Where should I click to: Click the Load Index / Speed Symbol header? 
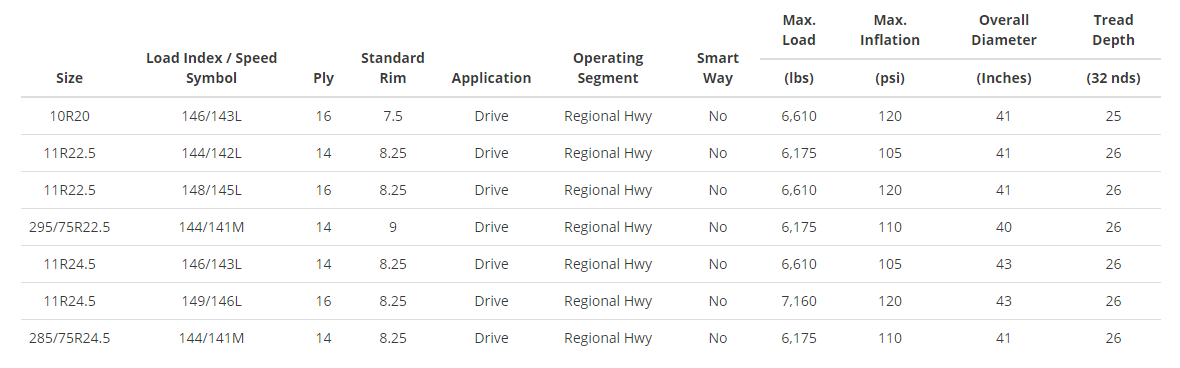211,68
